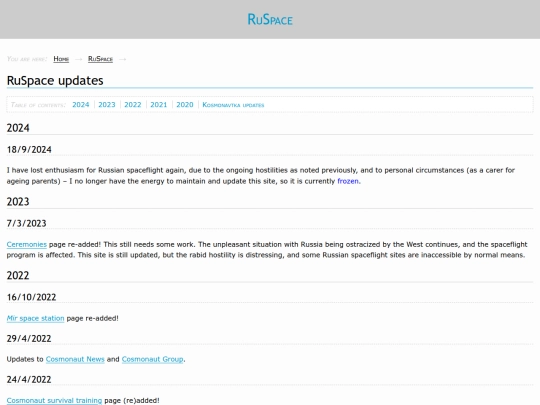The height and width of the screenshot is (405, 540).
Task: Select the 2023 section heading
Action: 18,202
